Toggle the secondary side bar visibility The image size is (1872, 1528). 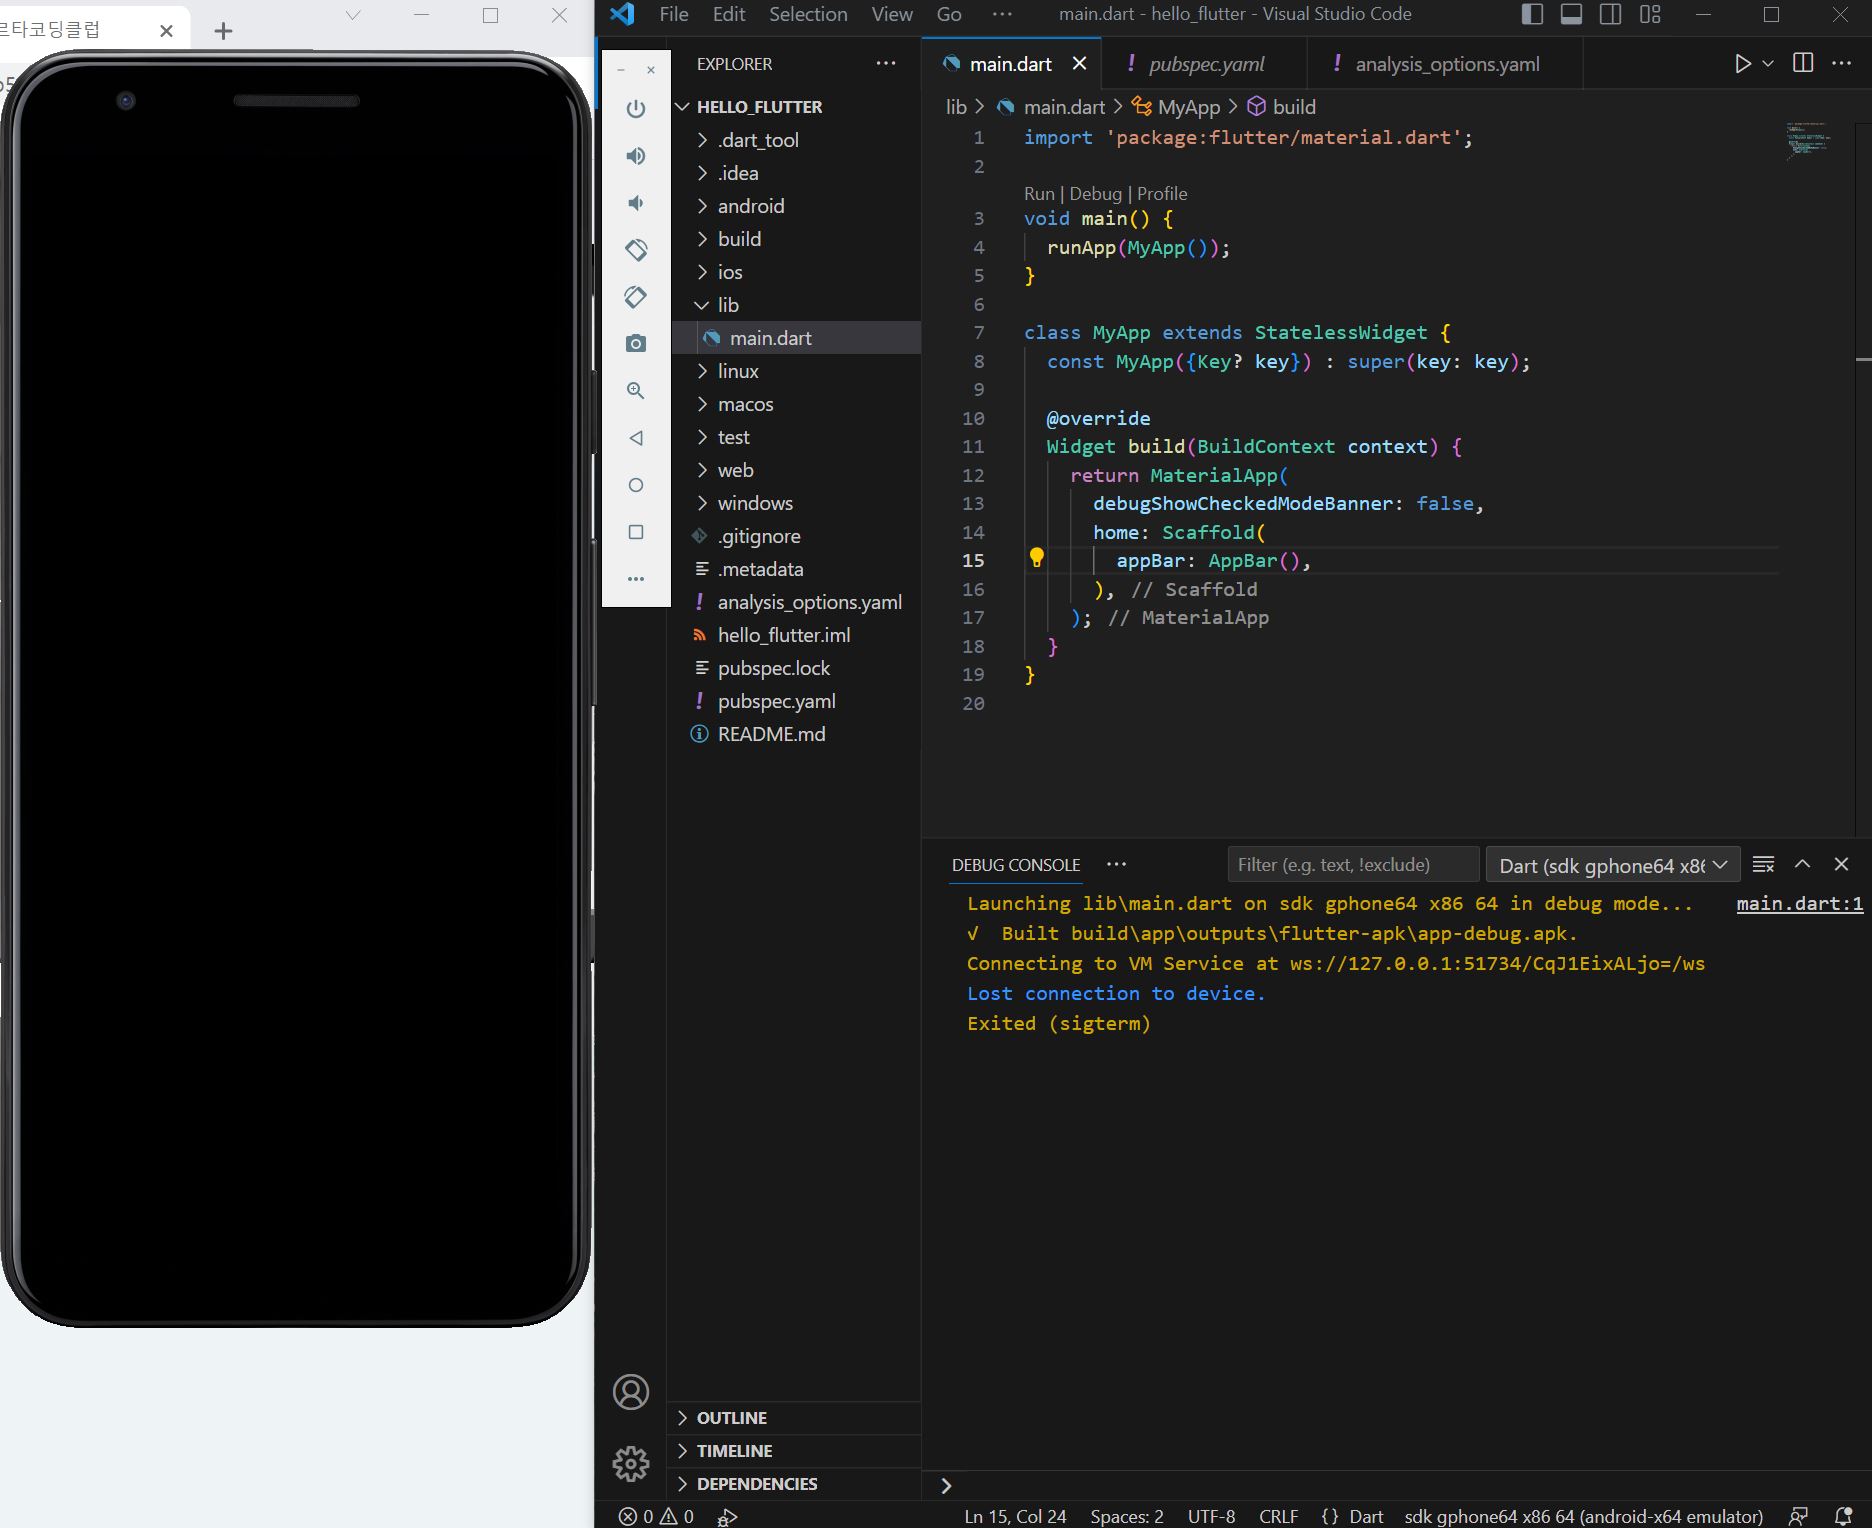[x=1610, y=14]
